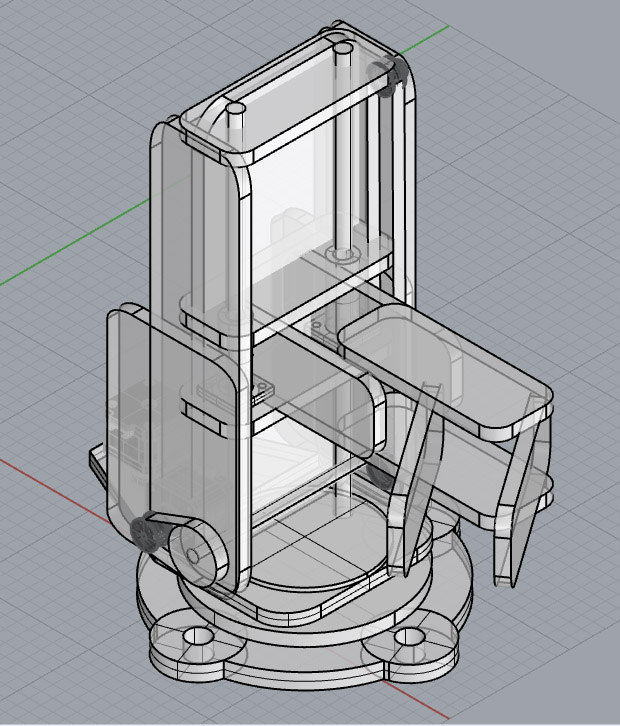Select the left mounting hole on the base
The width and height of the screenshot is (620, 726).
[x=198, y=635]
